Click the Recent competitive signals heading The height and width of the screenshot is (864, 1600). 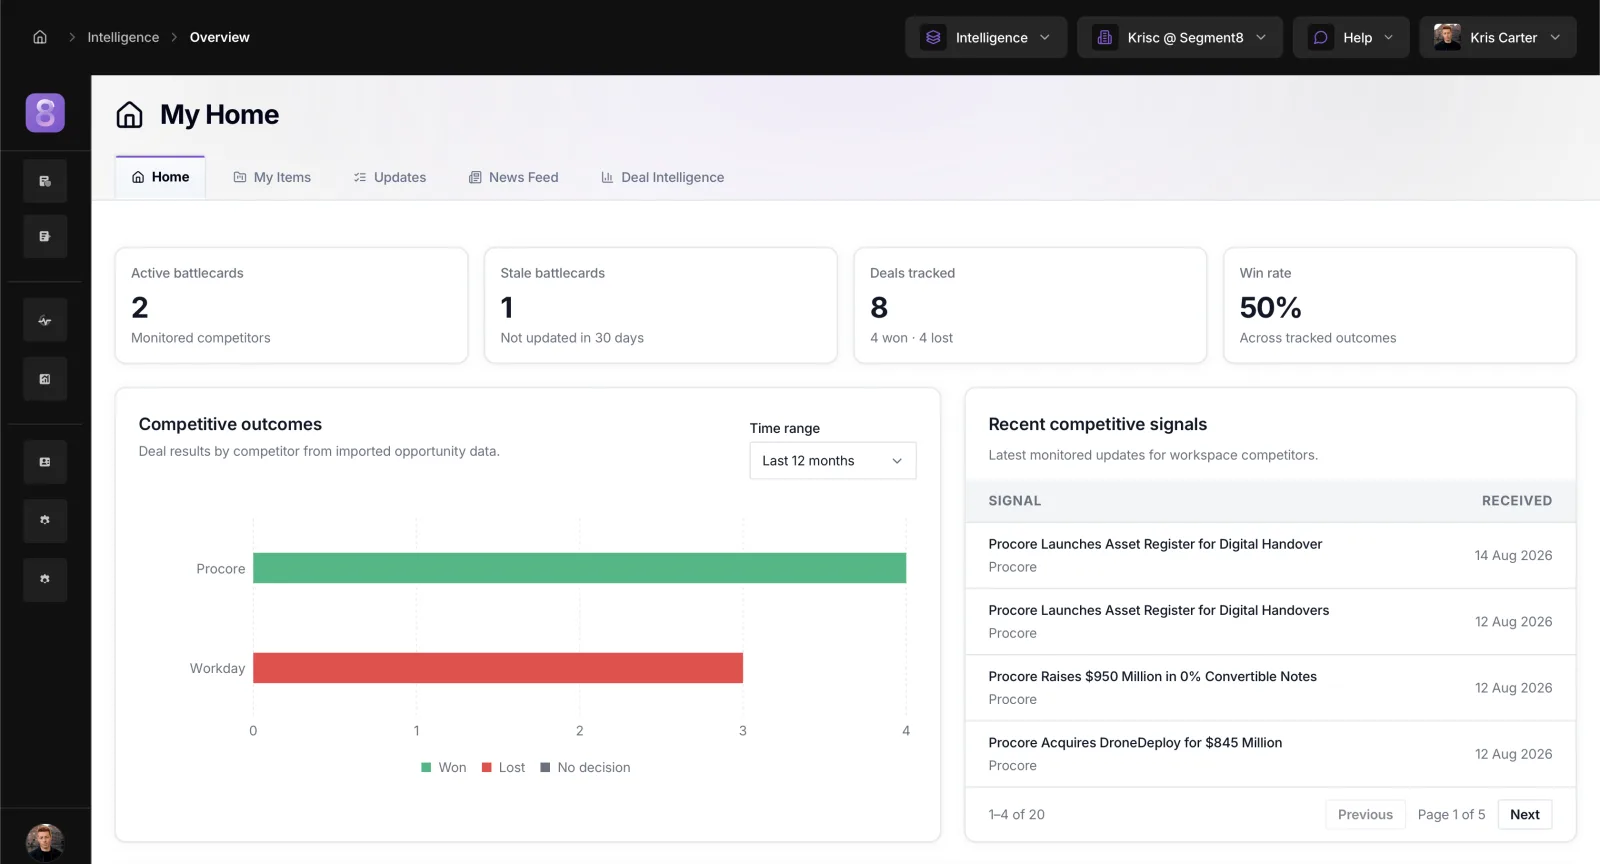[1097, 424]
